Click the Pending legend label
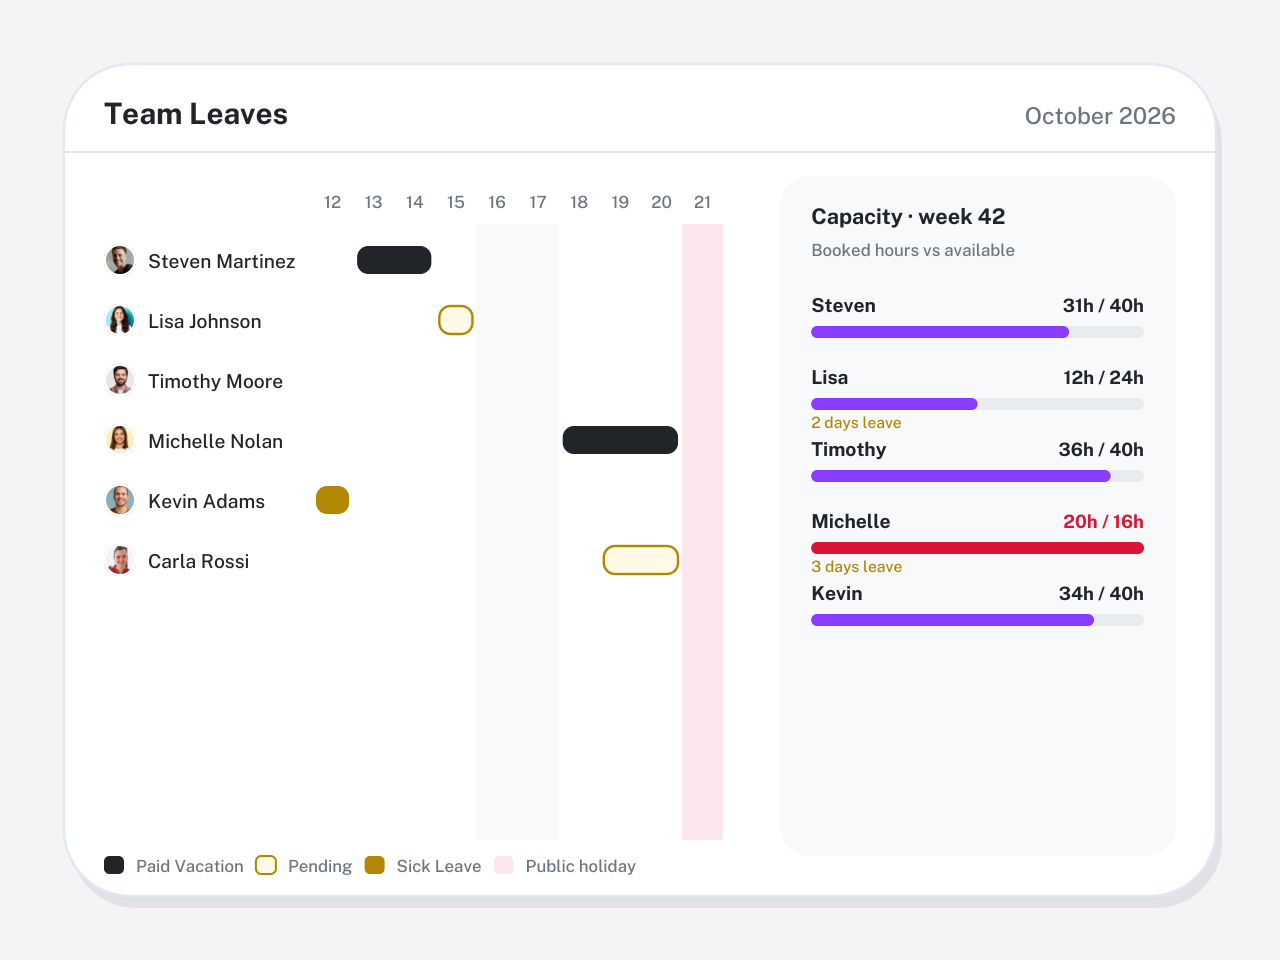 click(x=320, y=866)
